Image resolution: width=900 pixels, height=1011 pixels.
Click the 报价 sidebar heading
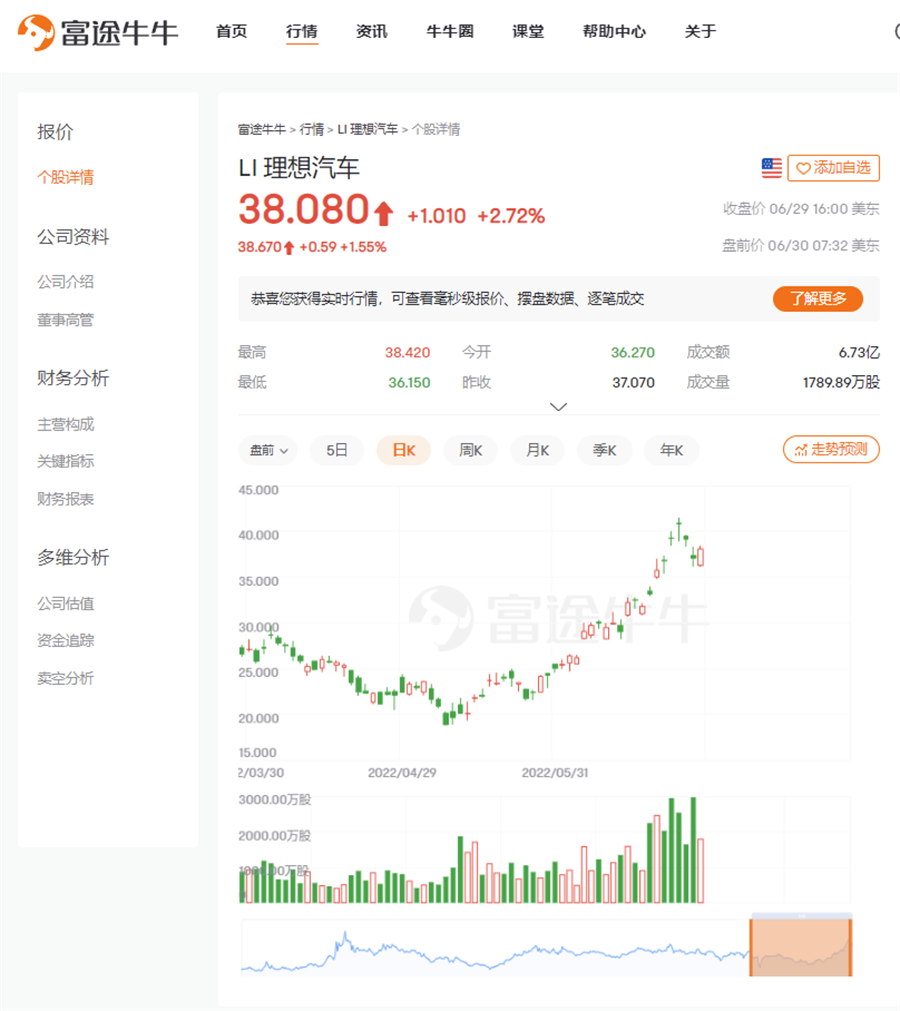[x=55, y=132]
